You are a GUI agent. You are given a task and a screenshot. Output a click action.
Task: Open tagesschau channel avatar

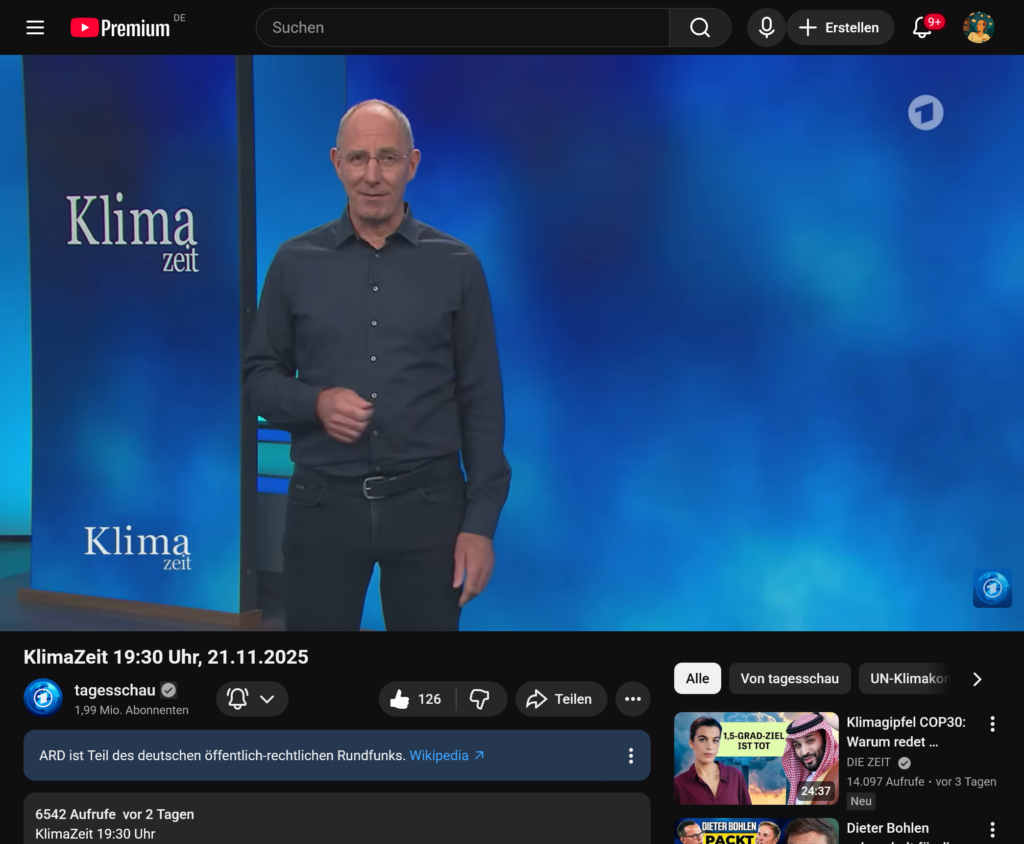(x=43, y=698)
